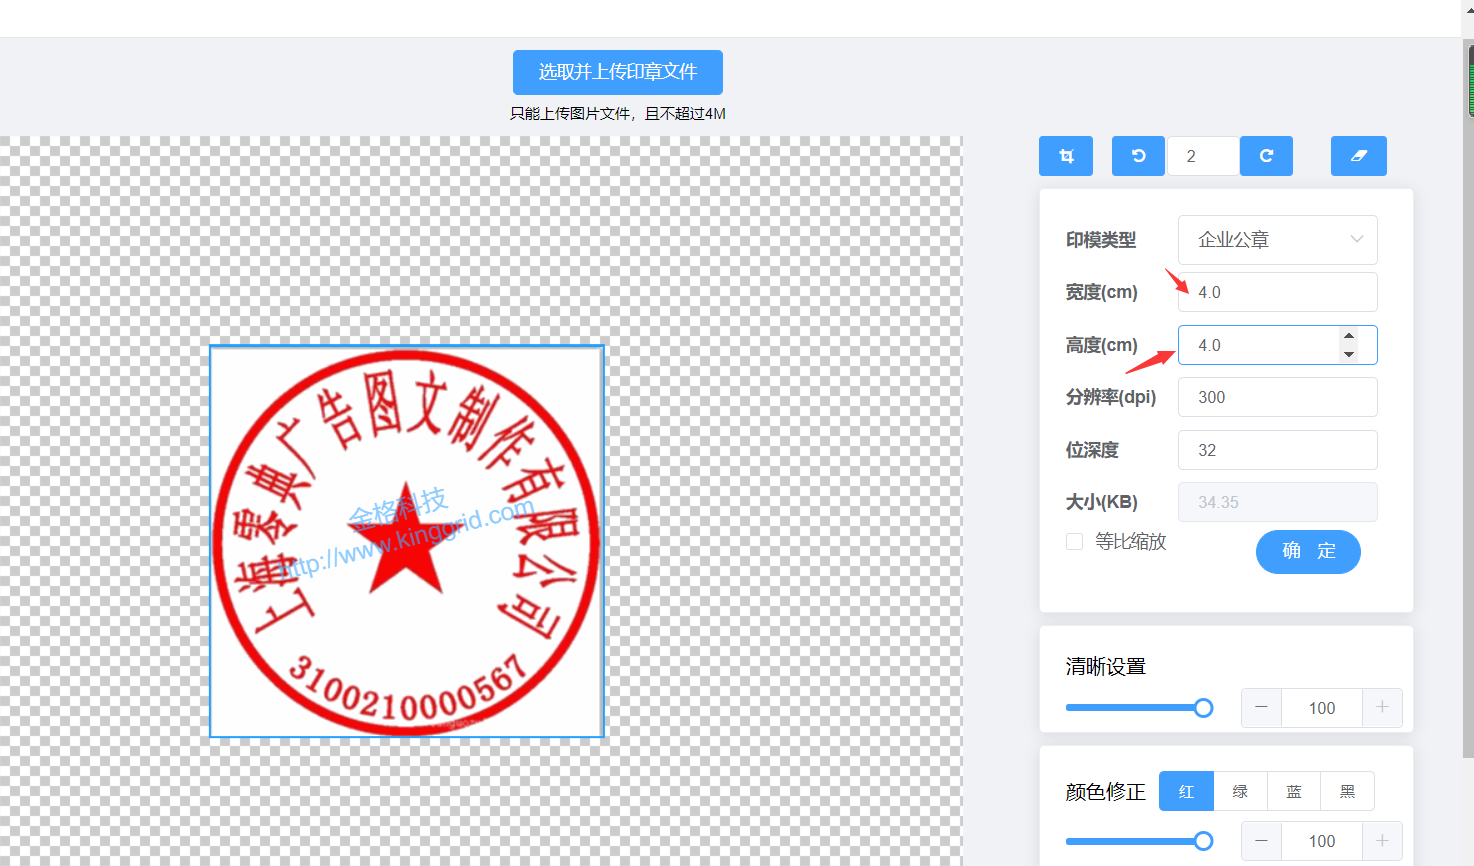Click the 宽度(cm) input field
Screen dimensions: 1474x866
click(1277, 292)
